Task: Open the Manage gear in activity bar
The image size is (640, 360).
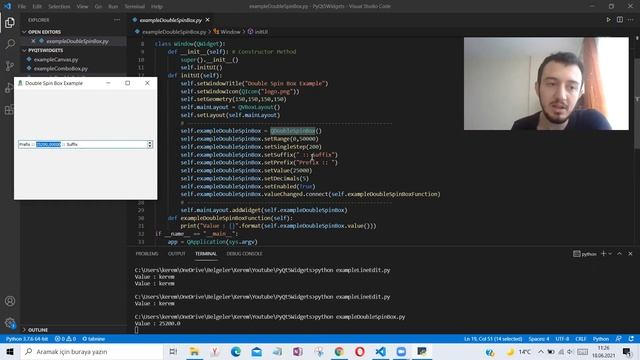Action: click(10, 323)
